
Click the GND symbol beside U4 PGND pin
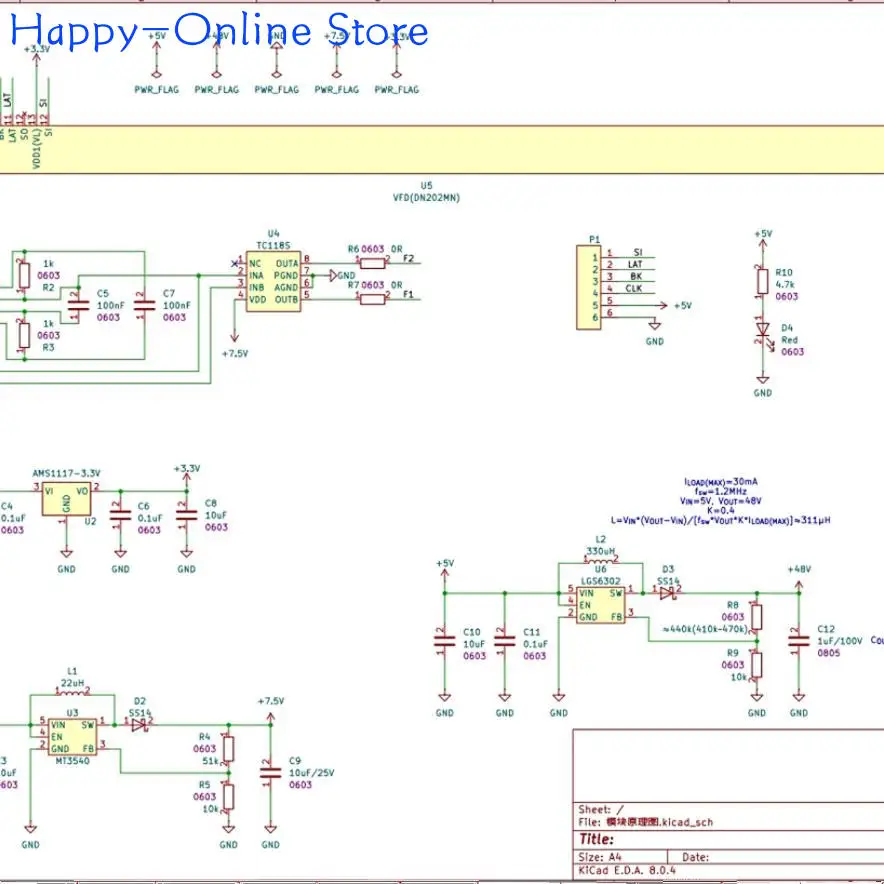[x=342, y=276]
